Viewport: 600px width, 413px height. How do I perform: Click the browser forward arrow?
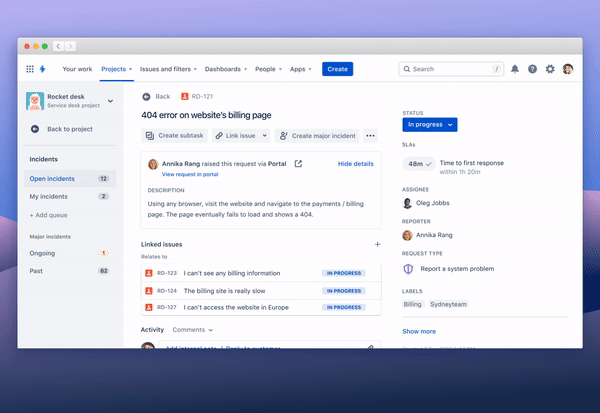point(70,46)
